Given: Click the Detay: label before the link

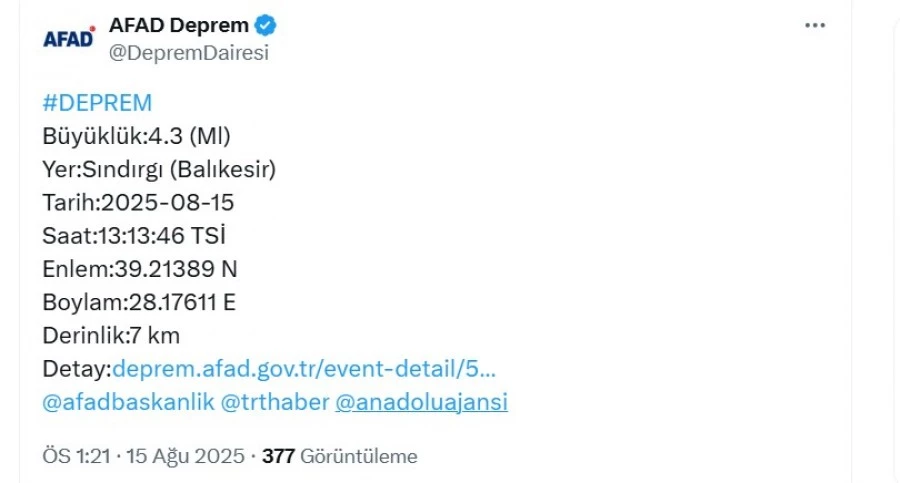Looking at the screenshot, I should (x=77, y=369).
